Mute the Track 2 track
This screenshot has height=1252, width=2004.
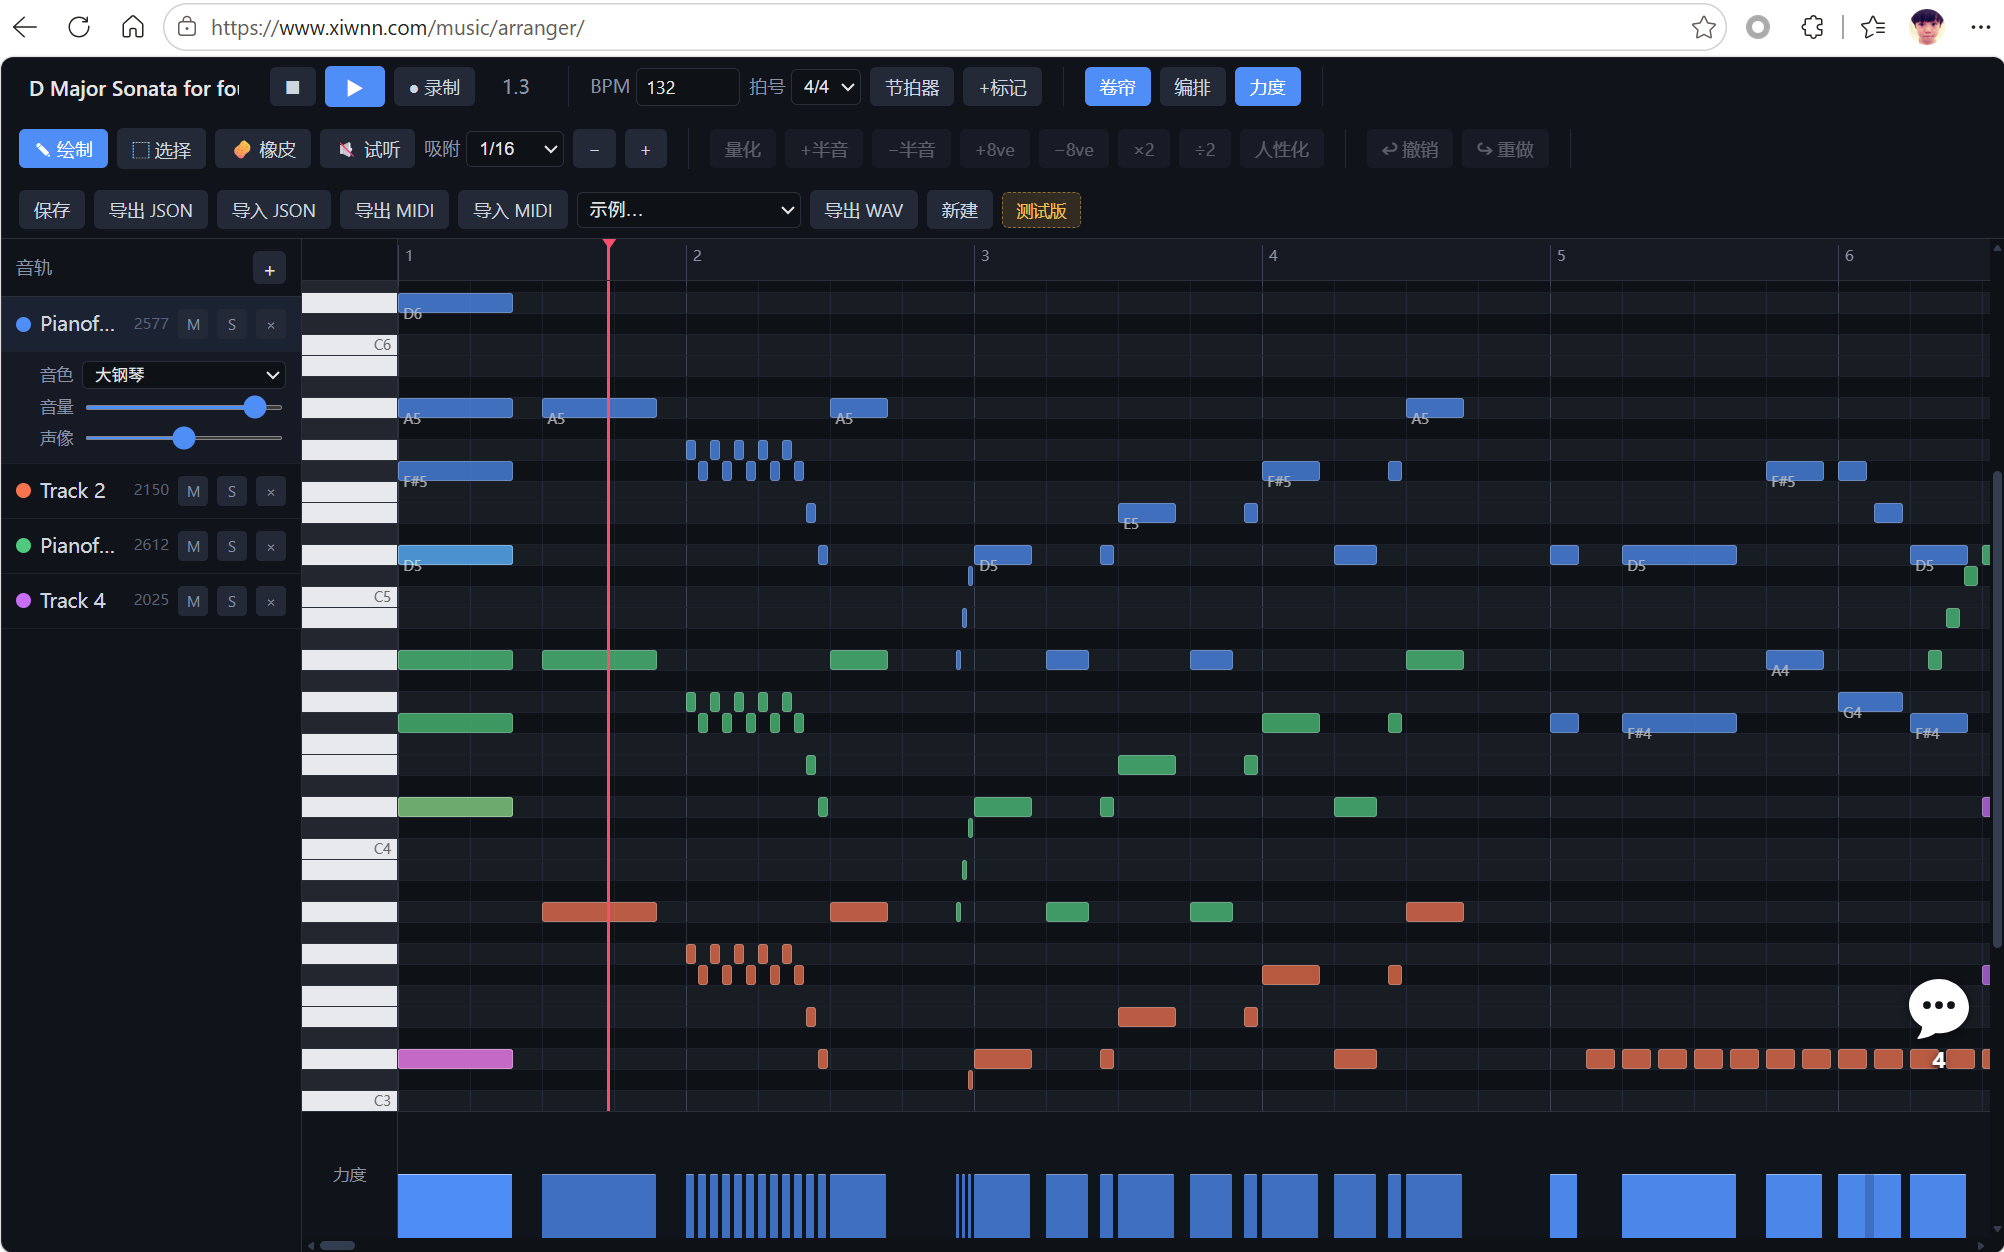click(193, 491)
